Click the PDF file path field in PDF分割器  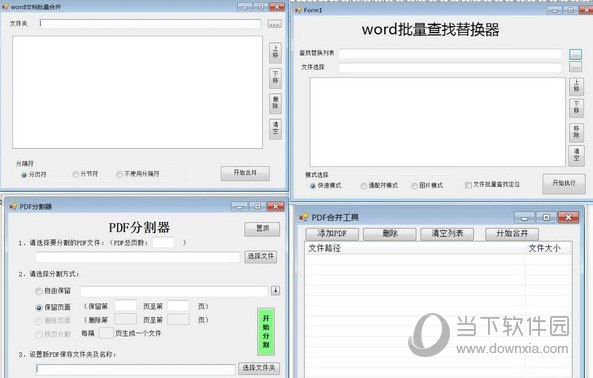click(x=138, y=257)
